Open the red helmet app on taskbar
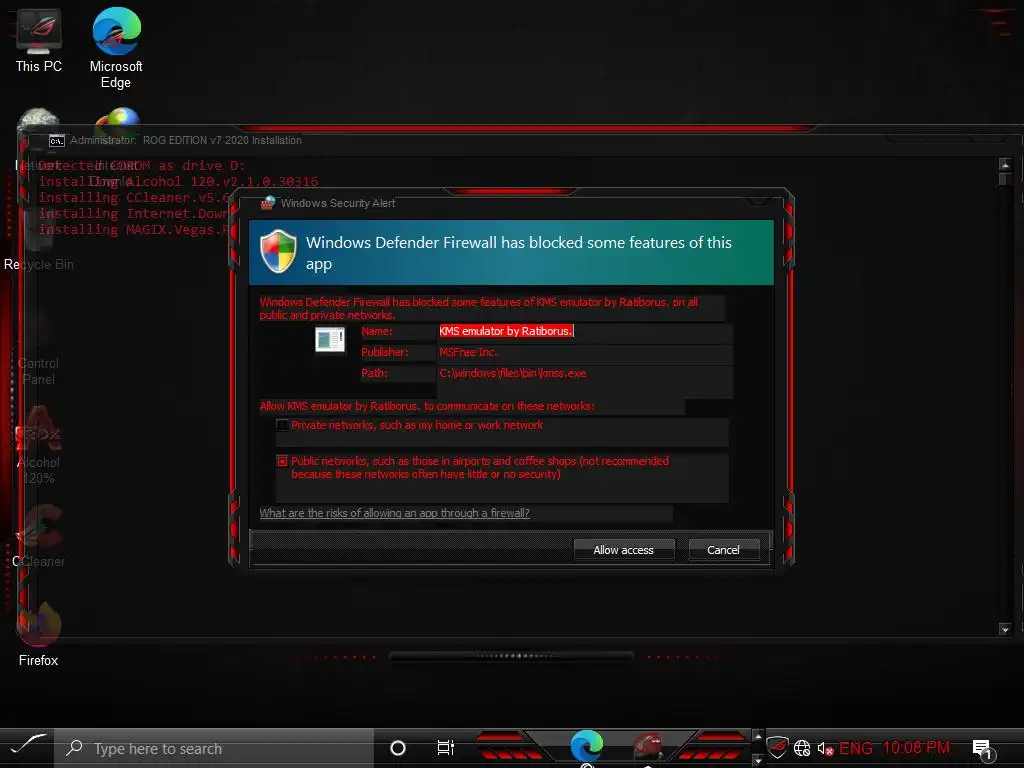Viewport: 1024px width, 768px height. tap(647, 746)
